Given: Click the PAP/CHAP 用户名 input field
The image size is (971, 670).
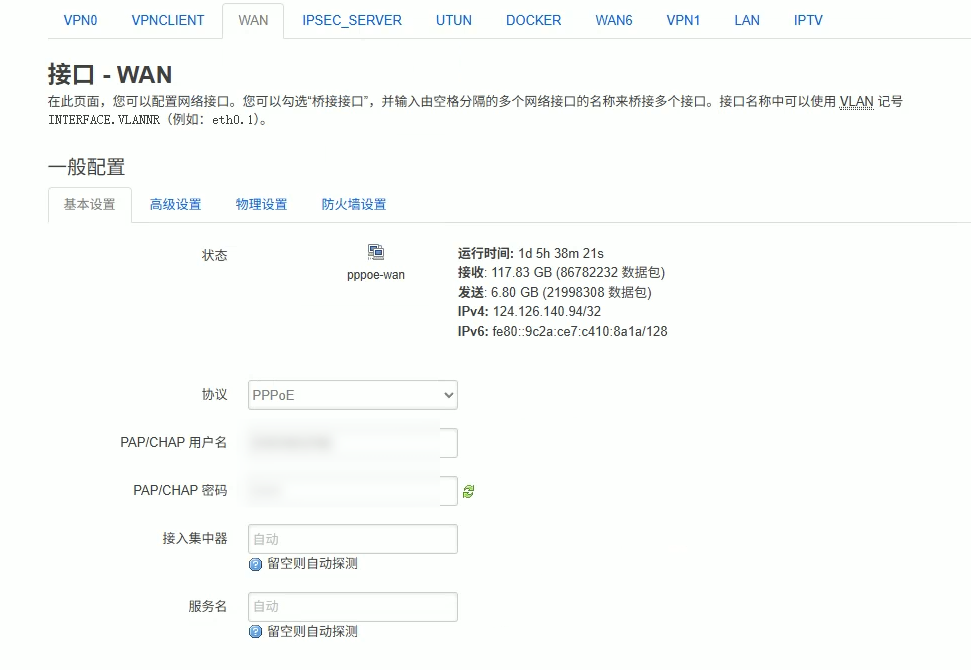Looking at the screenshot, I should [352, 442].
